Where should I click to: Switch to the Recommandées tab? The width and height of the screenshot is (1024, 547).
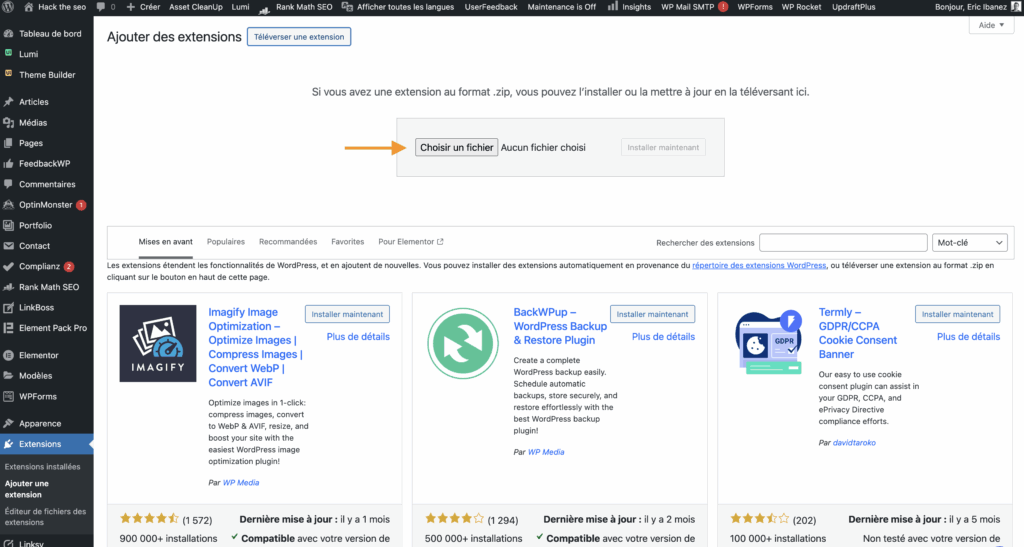[288, 242]
